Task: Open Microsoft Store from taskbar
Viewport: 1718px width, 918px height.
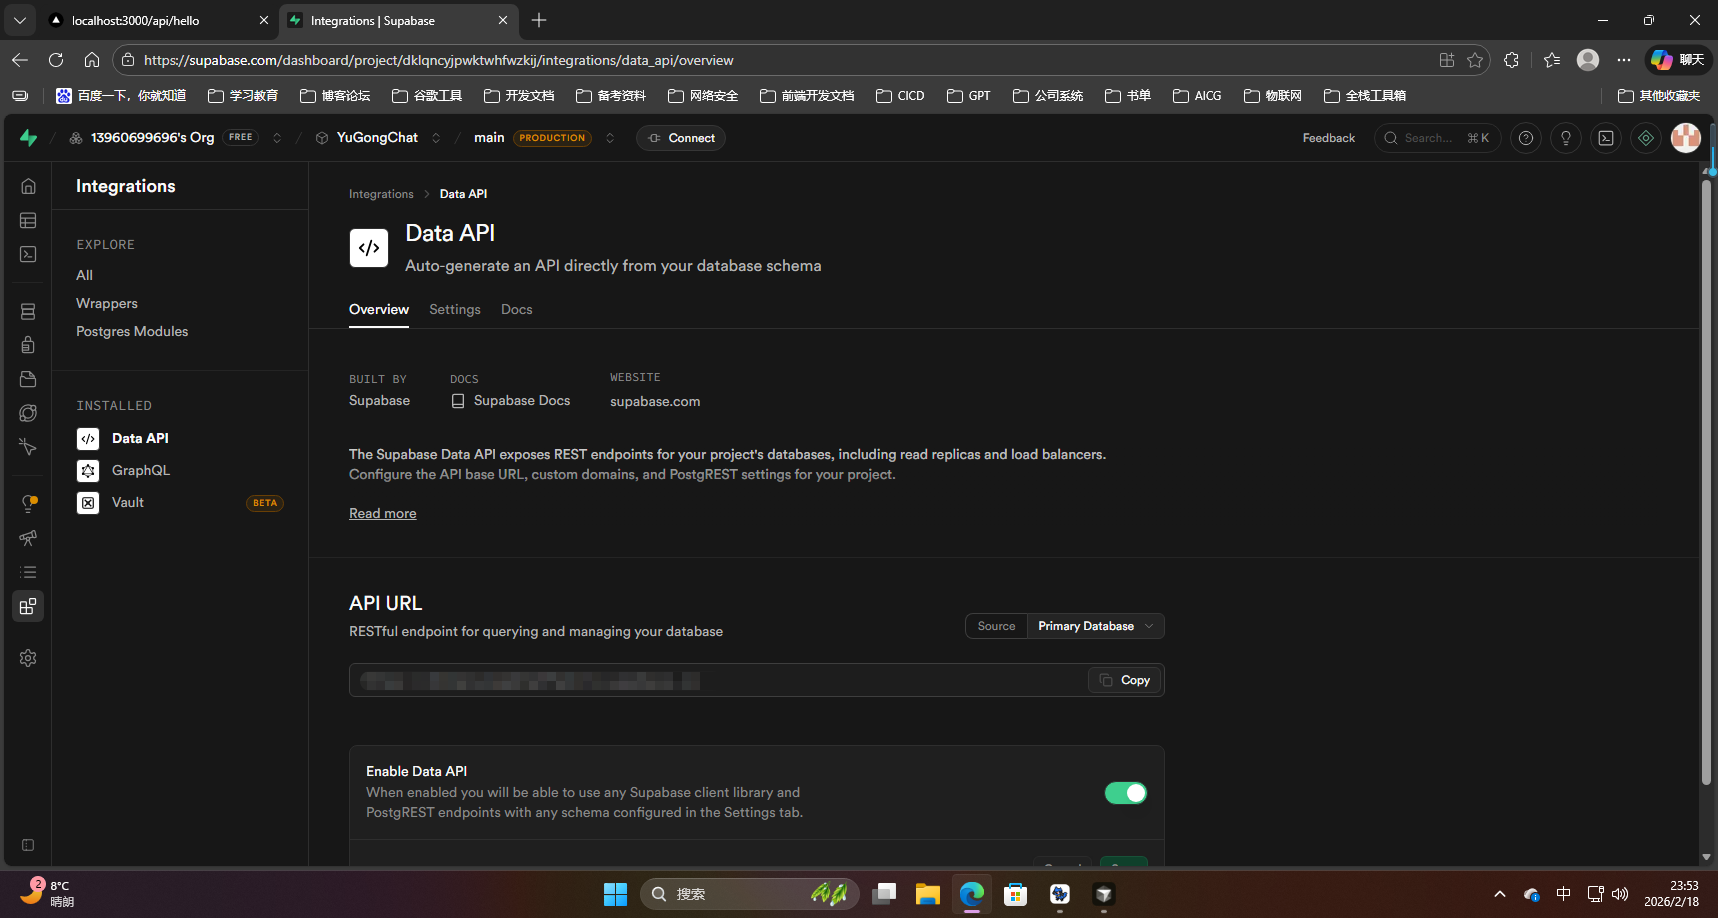Action: click(1016, 894)
